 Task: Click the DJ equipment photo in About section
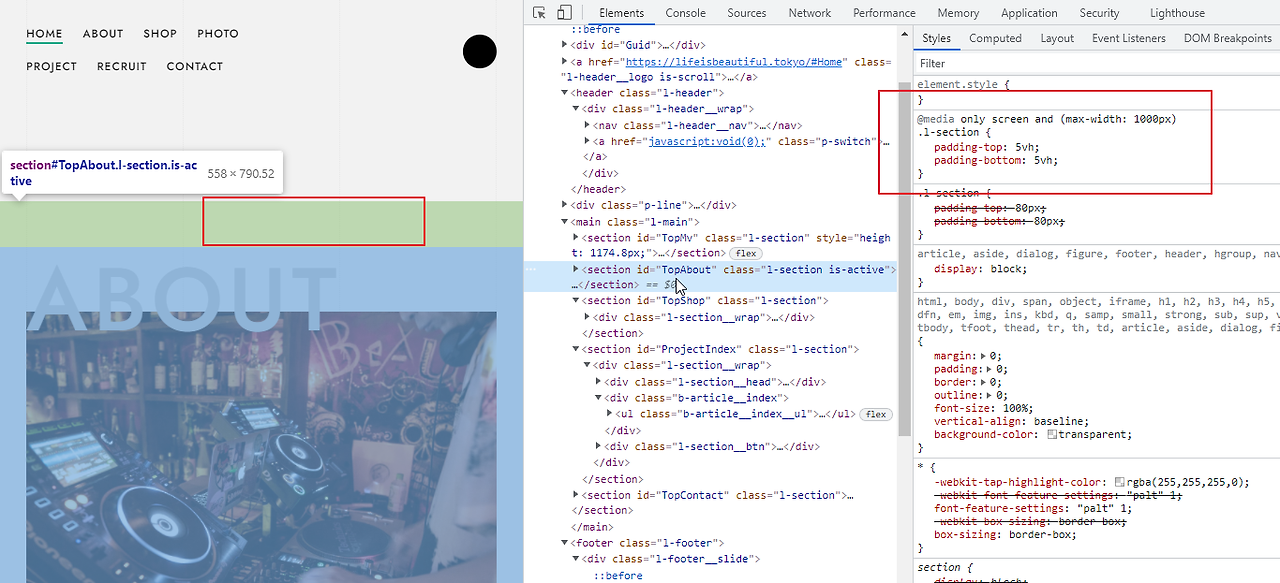coord(261,447)
